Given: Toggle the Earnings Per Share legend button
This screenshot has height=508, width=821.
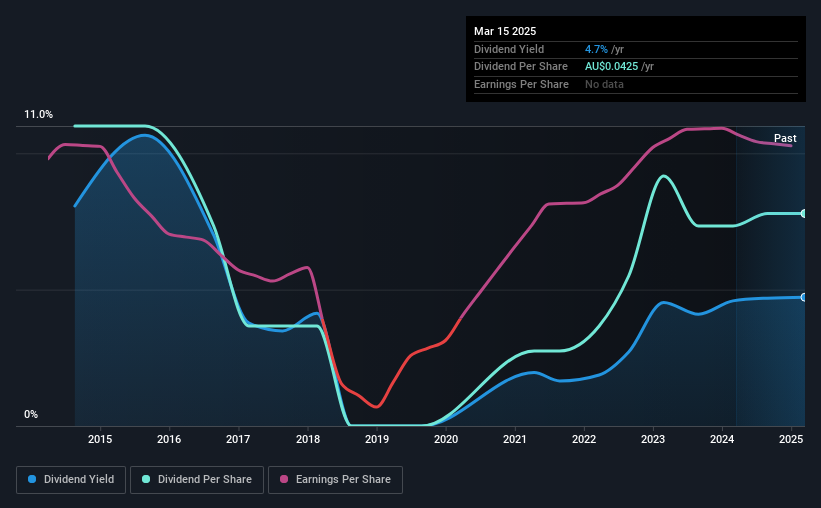Looking at the screenshot, I should tap(335, 480).
